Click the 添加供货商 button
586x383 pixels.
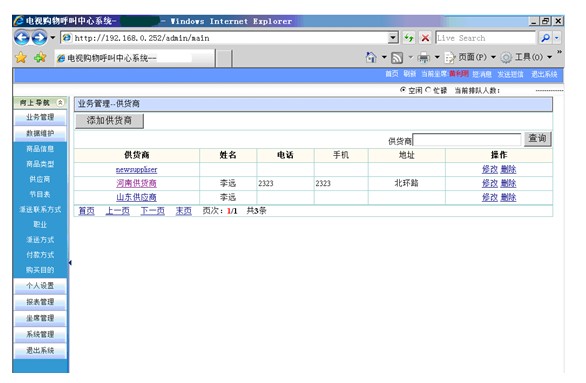tap(109, 121)
